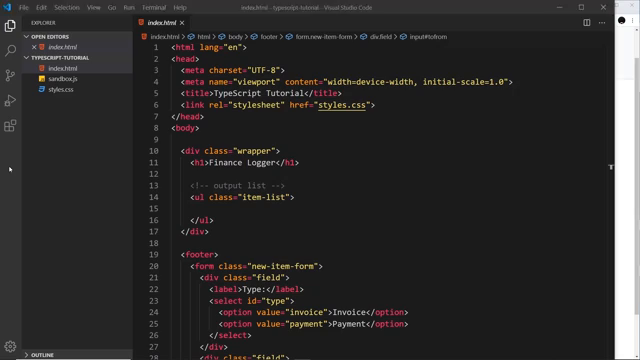
Task: Click the 'payment' option value on line 25
Action: (x=306, y=324)
